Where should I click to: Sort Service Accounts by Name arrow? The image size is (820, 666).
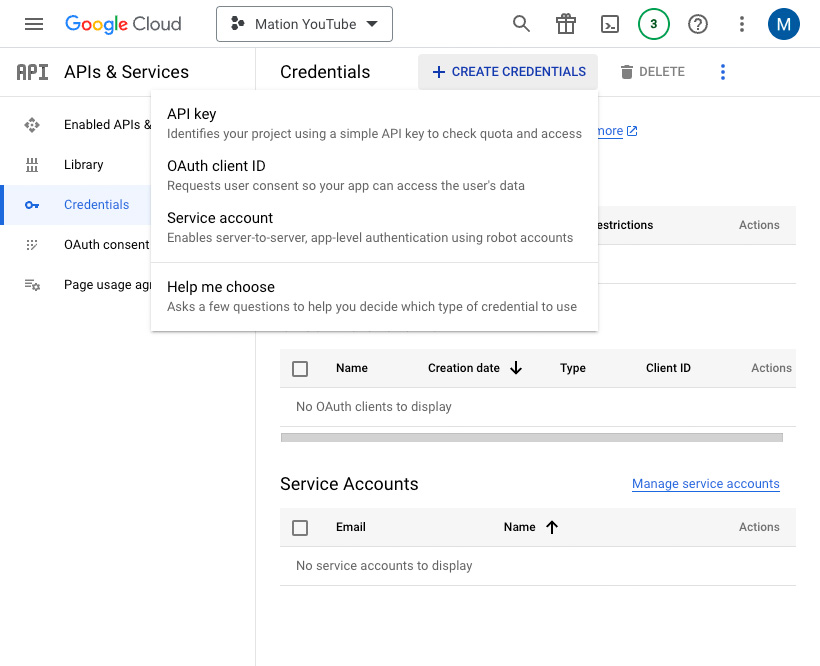552,527
